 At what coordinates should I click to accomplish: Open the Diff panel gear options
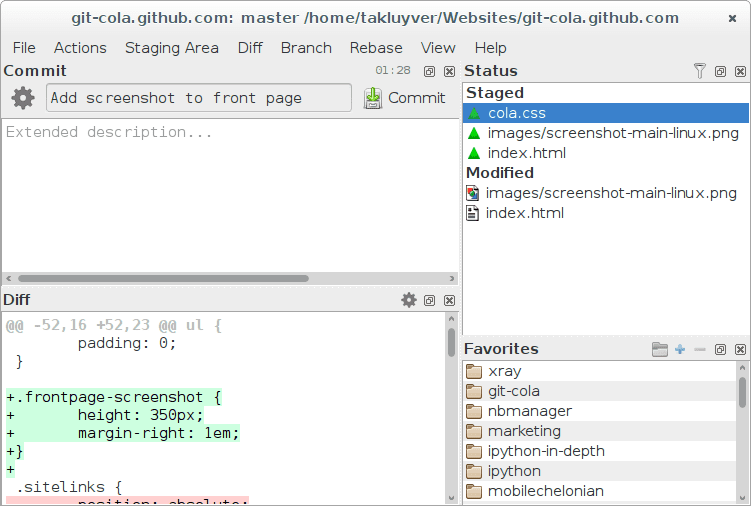click(x=409, y=300)
